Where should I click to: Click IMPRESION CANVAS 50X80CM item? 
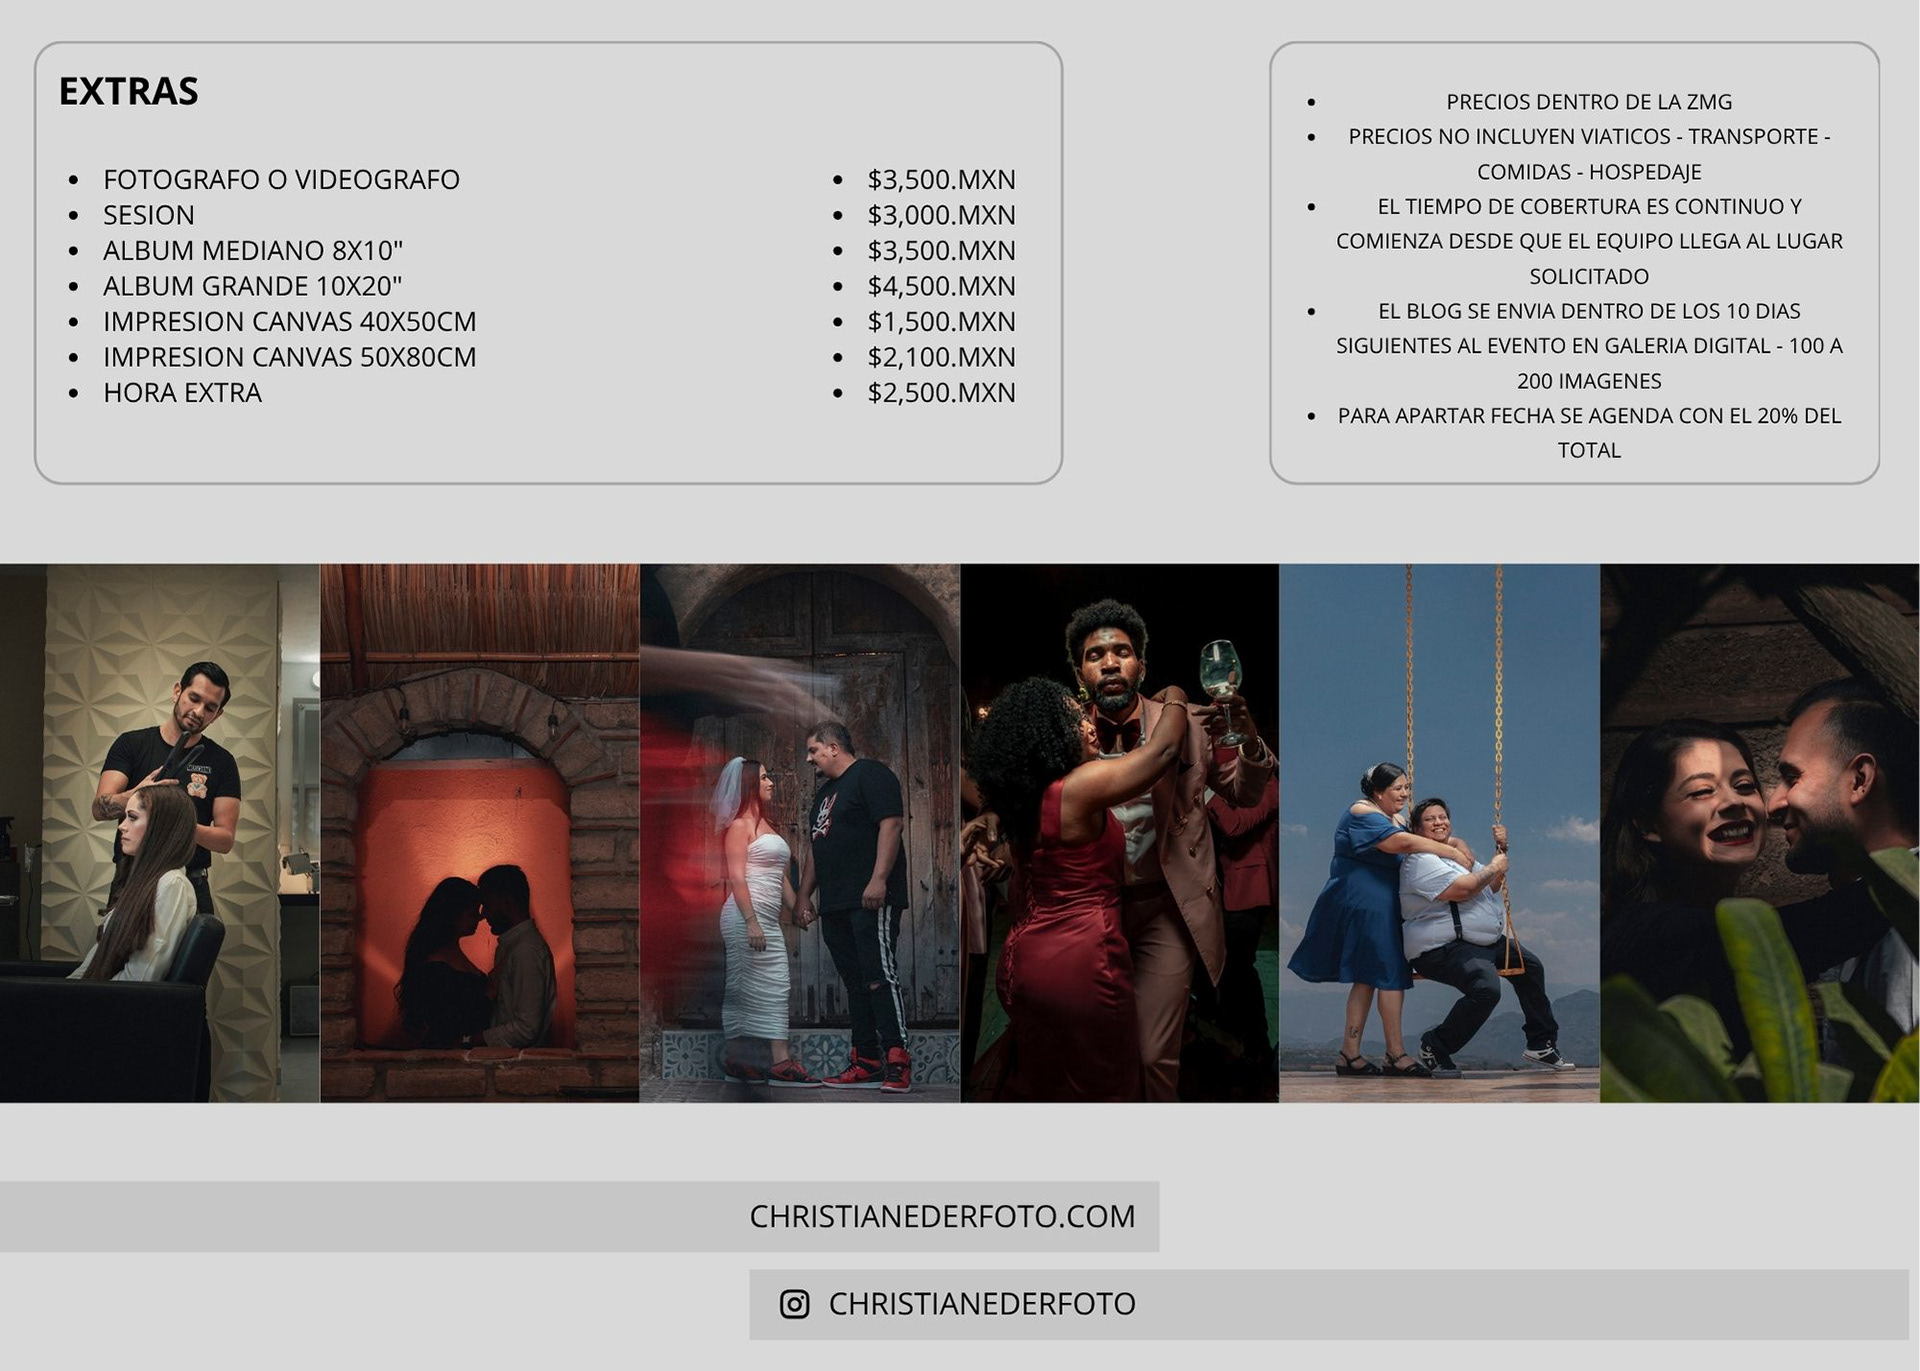click(289, 357)
